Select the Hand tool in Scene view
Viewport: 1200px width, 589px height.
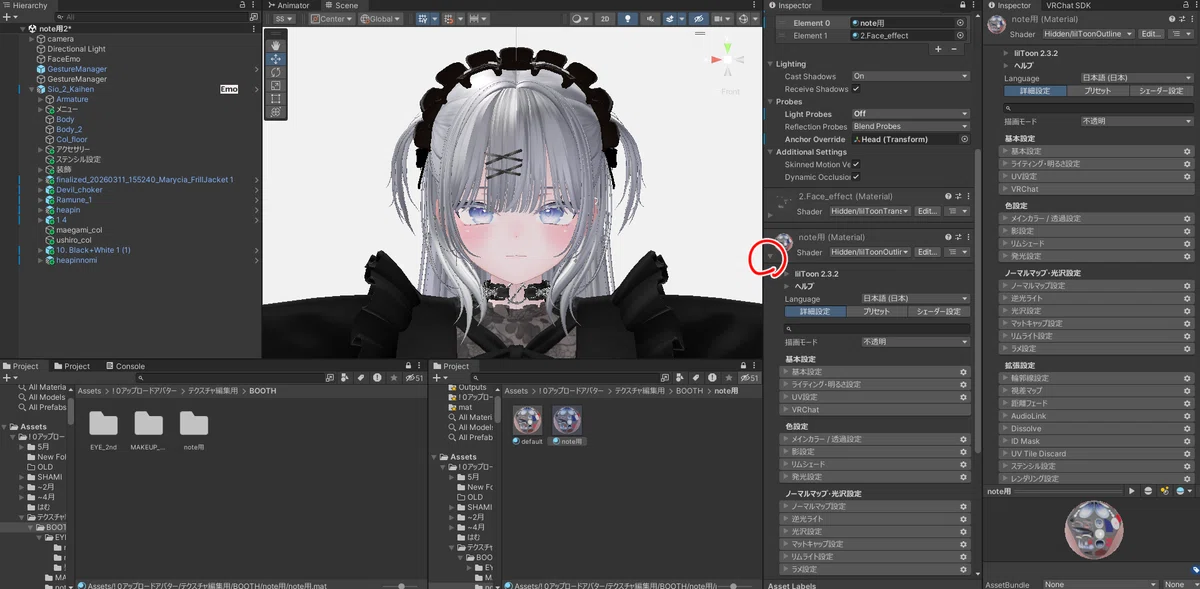click(275, 45)
